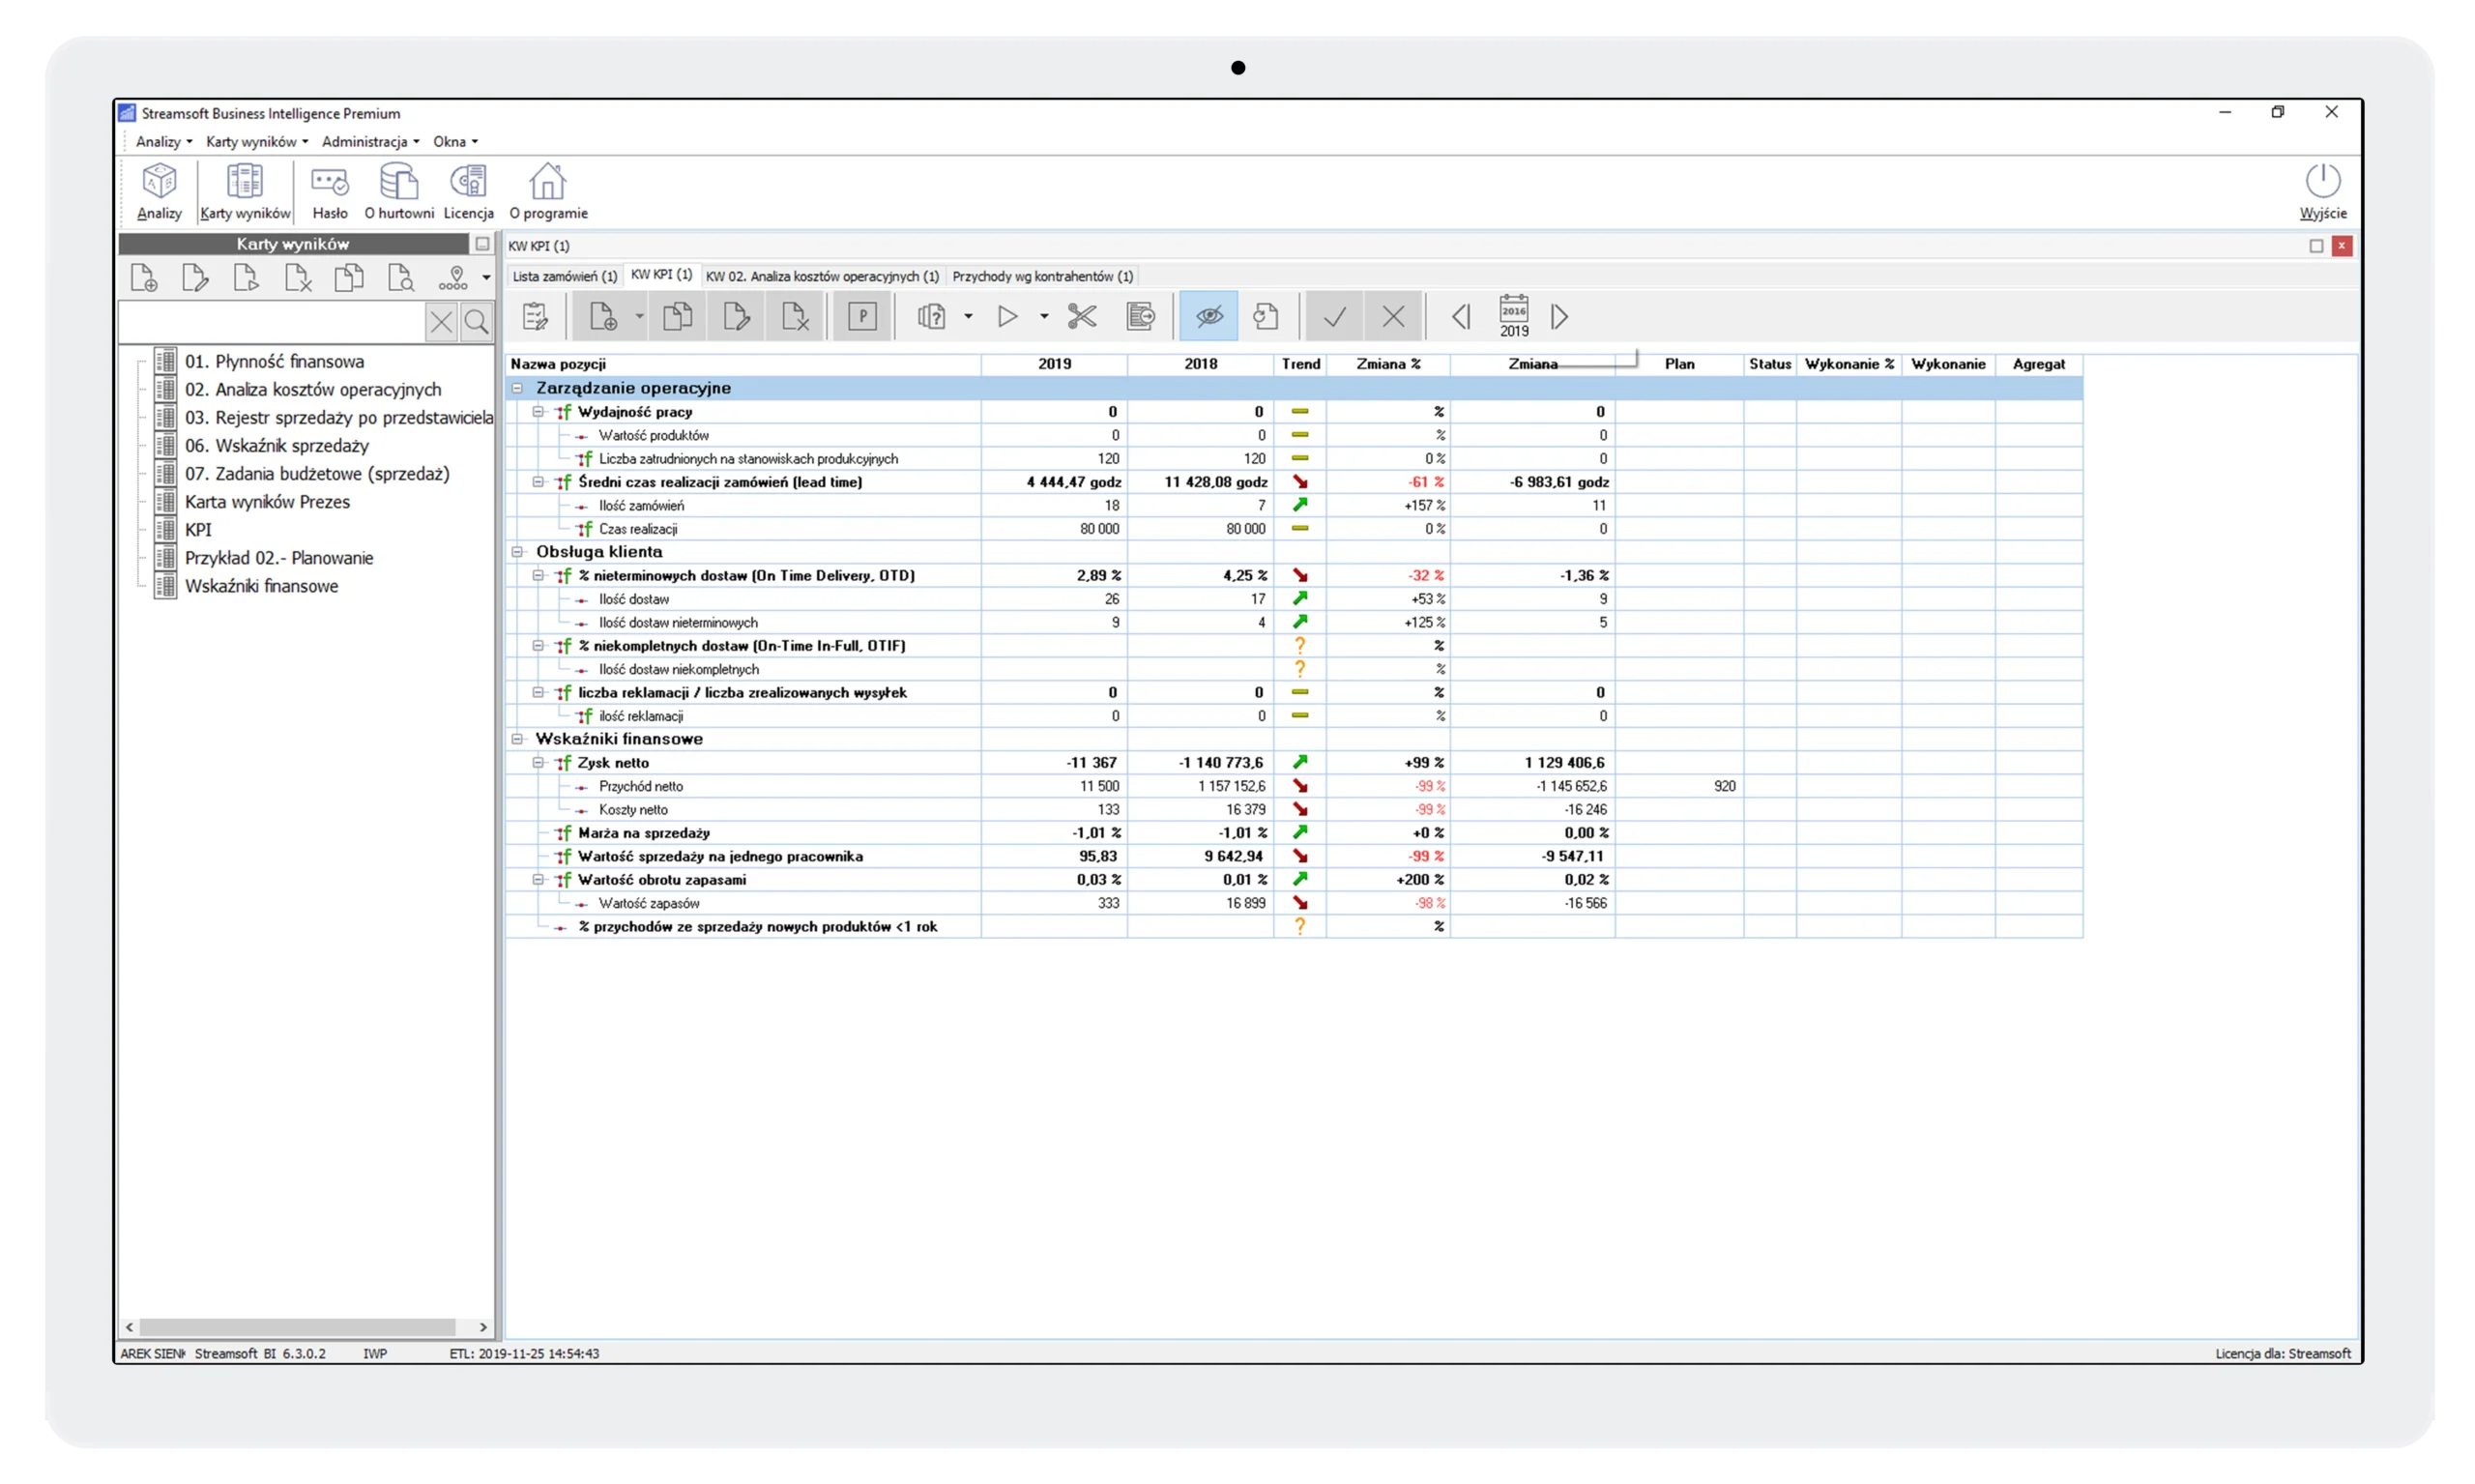Viewport: 2475px width, 1484px height.
Task: Click the P parameters icon
Action: pyautogui.click(x=862, y=316)
